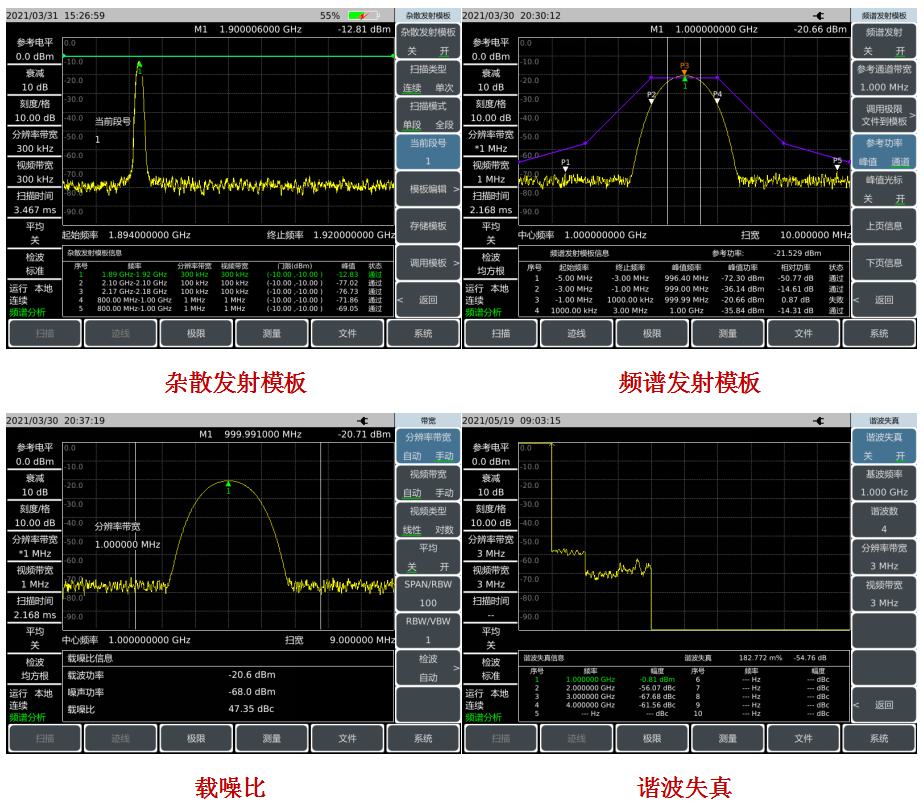Open 系统 tab in the 载噪比 screen

423,738
